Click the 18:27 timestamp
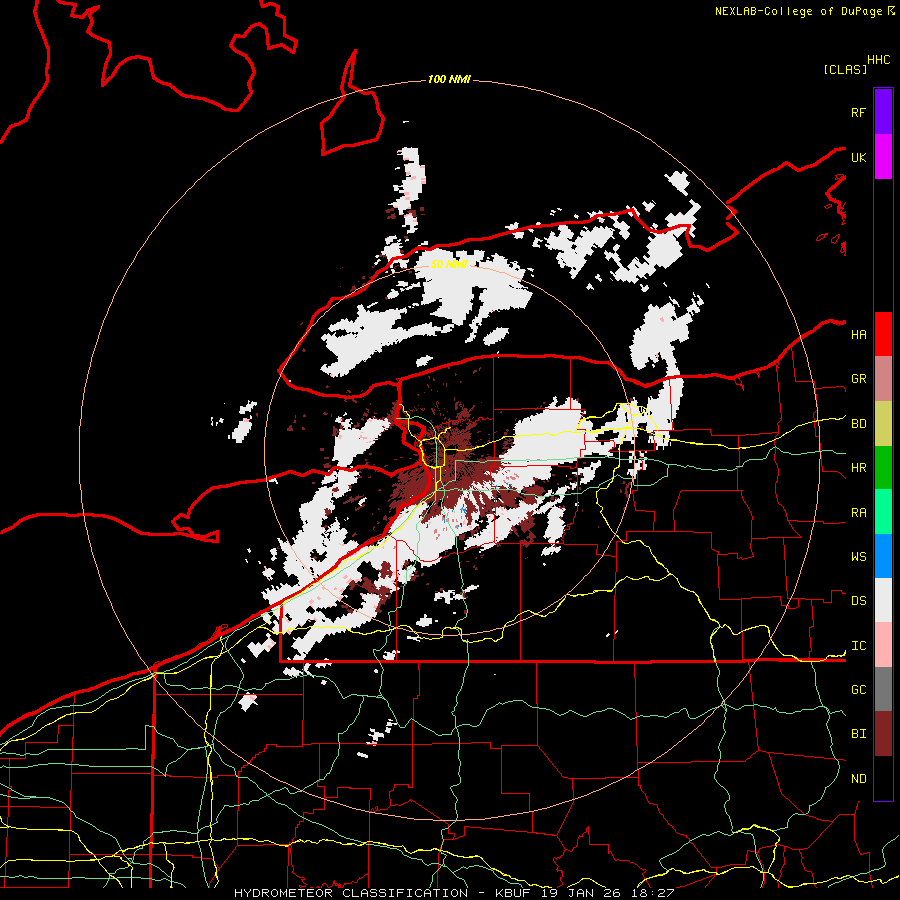900x900 pixels. pos(651,893)
